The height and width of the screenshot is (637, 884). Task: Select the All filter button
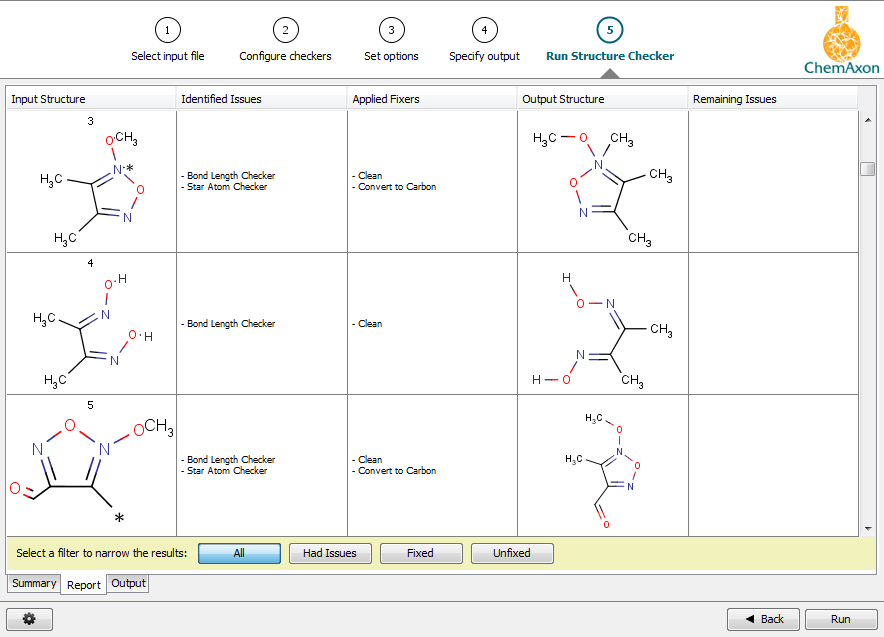tap(239, 553)
